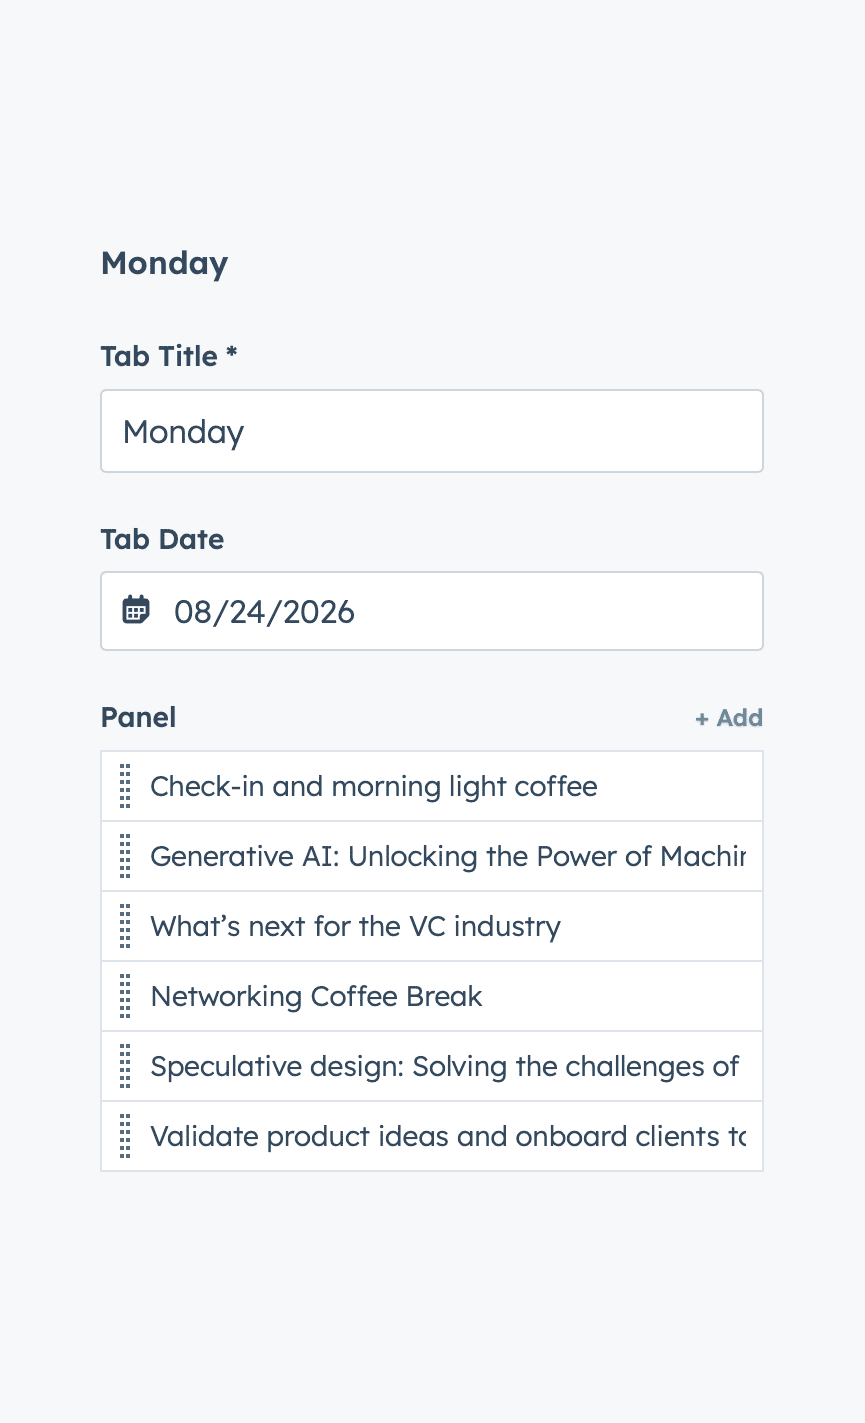Click drag handle beside Validate product ideas
Viewport: 865px width, 1423px height.
click(125, 1136)
